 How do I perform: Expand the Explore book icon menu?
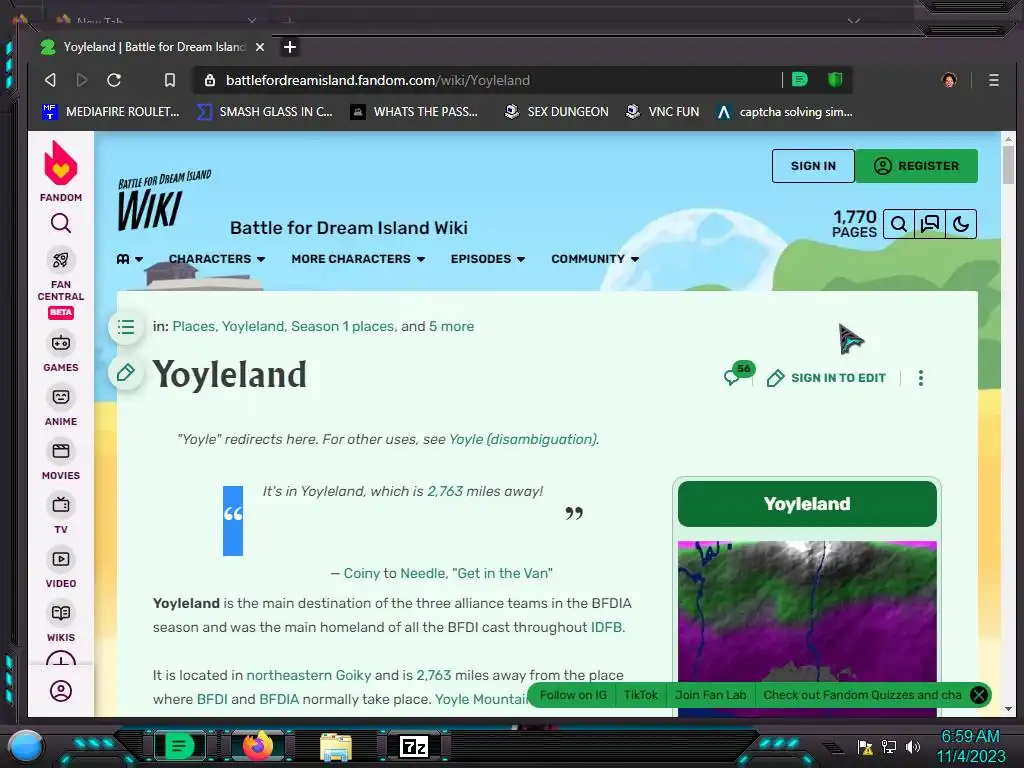129,259
